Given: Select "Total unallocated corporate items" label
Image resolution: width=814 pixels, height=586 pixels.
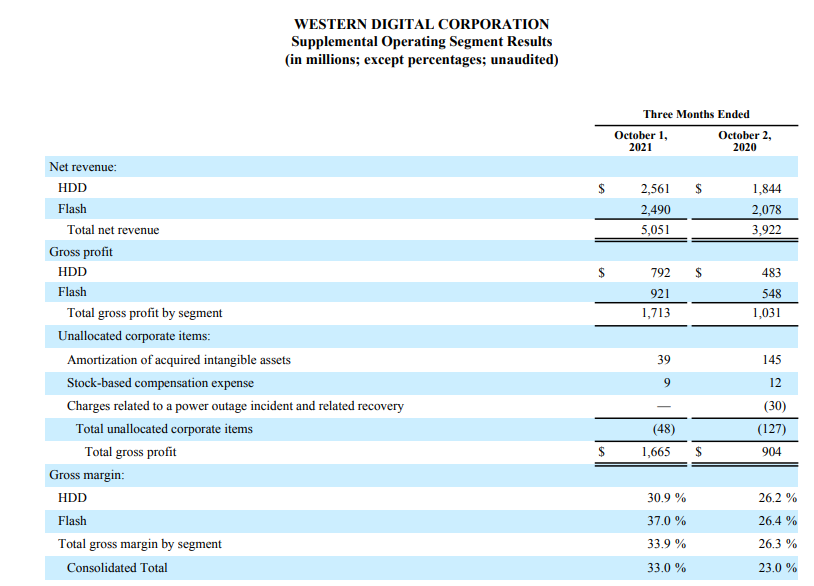Looking at the screenshot, I should pos(164,429).
